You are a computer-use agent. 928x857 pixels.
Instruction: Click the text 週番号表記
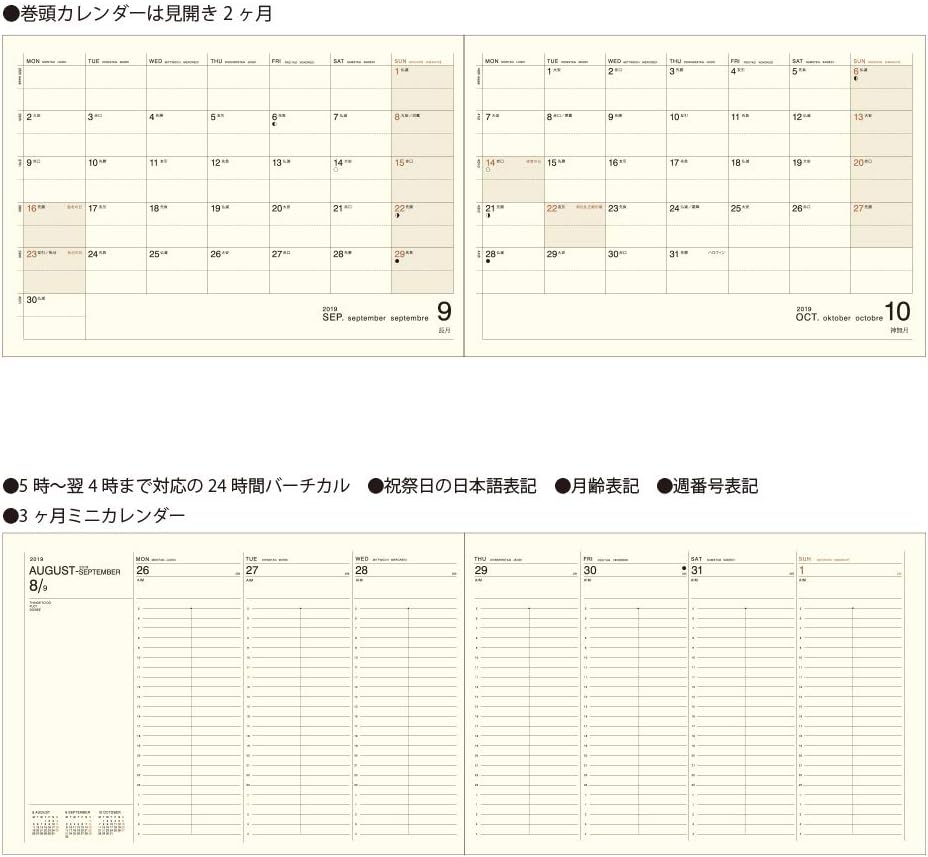click(707, 487)
